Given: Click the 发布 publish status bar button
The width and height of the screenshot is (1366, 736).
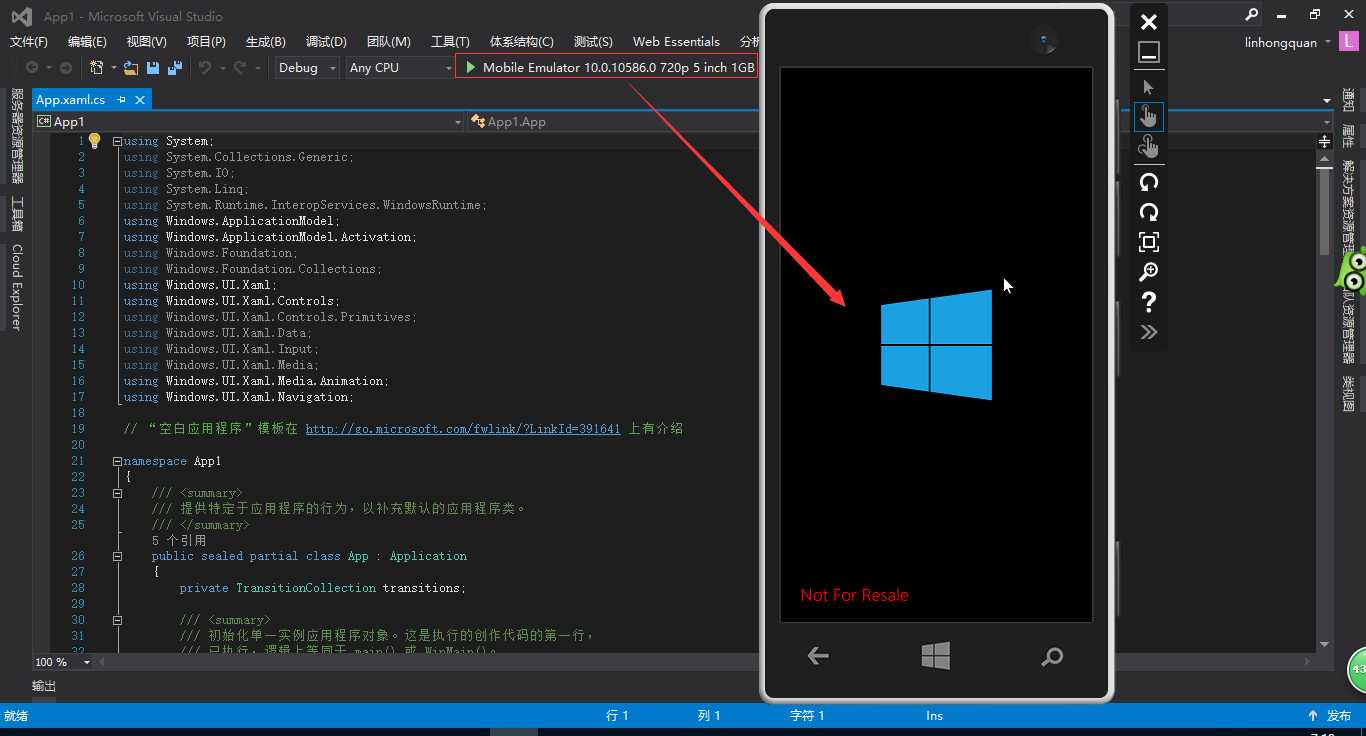Looking at the screenshot, I should (x=1330, y=716).
